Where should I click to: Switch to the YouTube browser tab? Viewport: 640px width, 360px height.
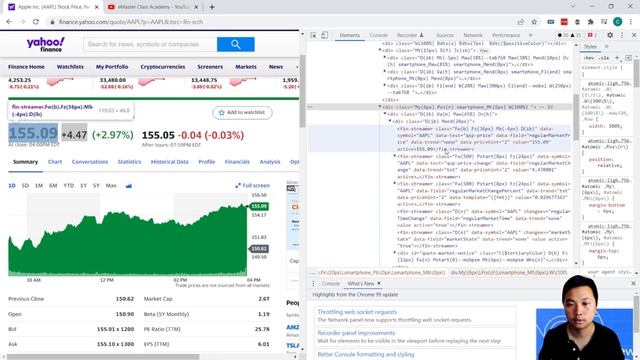[153, 7]
